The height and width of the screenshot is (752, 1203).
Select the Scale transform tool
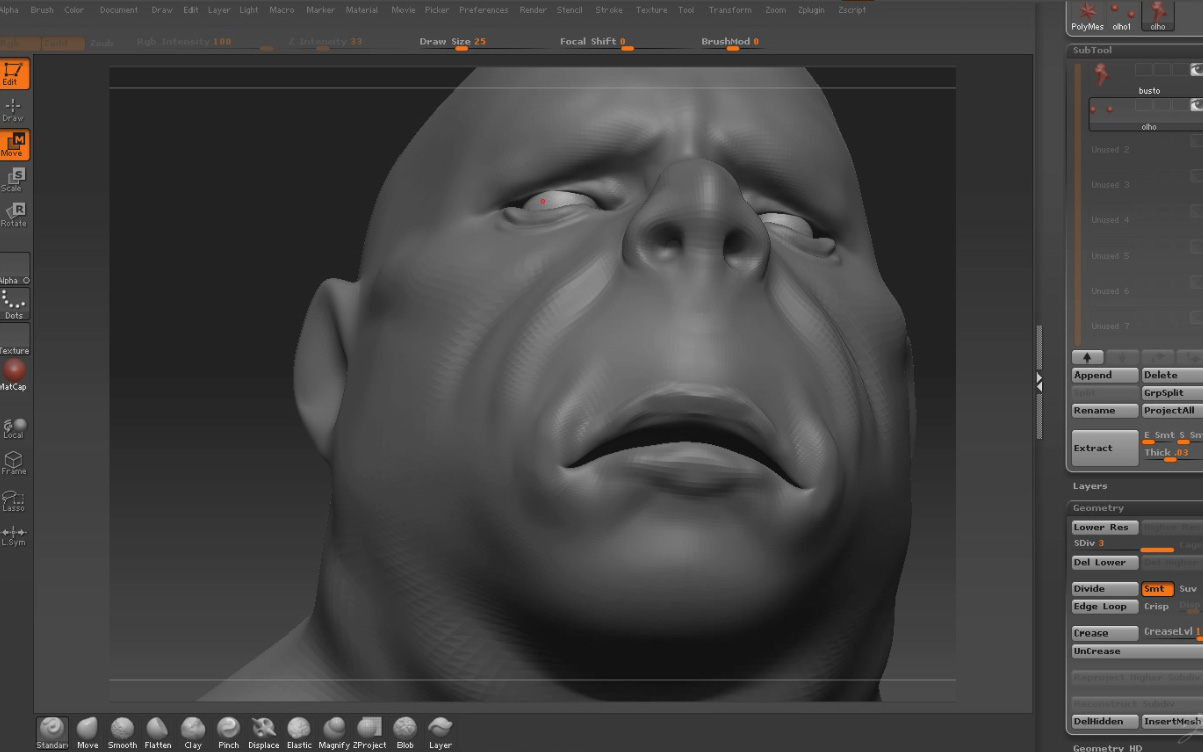point(14,179)
